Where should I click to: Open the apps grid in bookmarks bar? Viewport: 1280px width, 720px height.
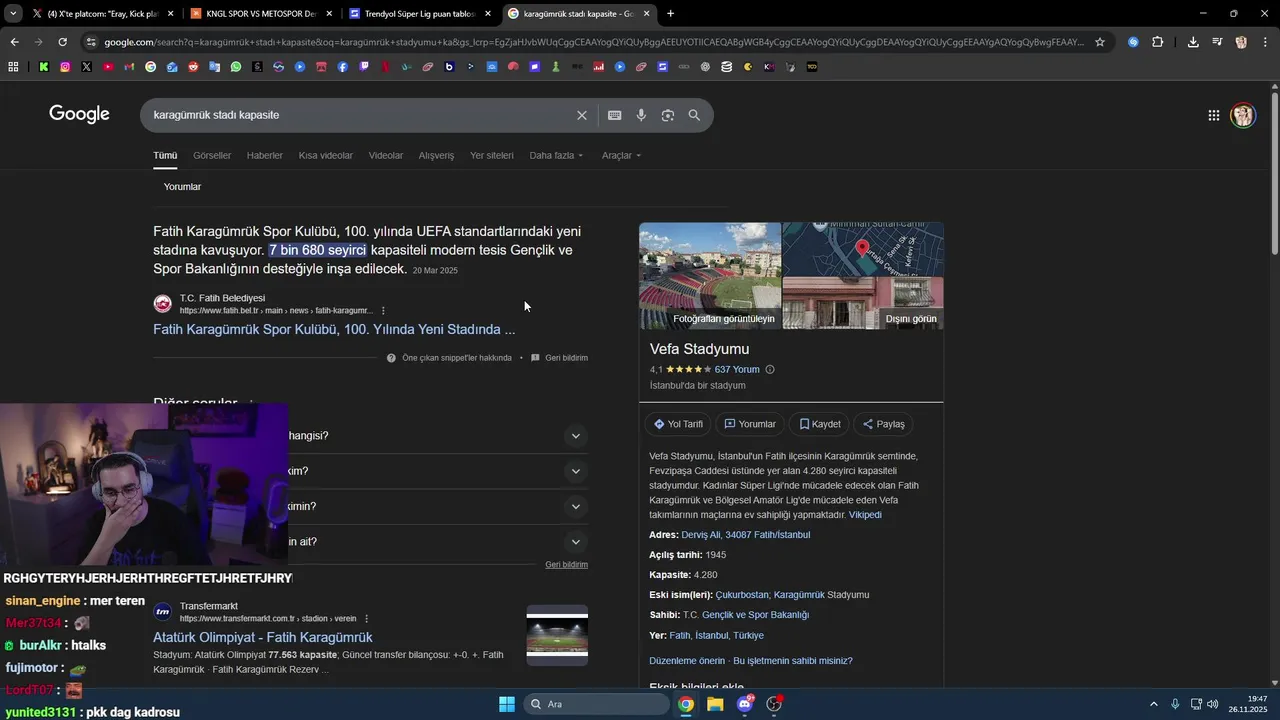13,67
